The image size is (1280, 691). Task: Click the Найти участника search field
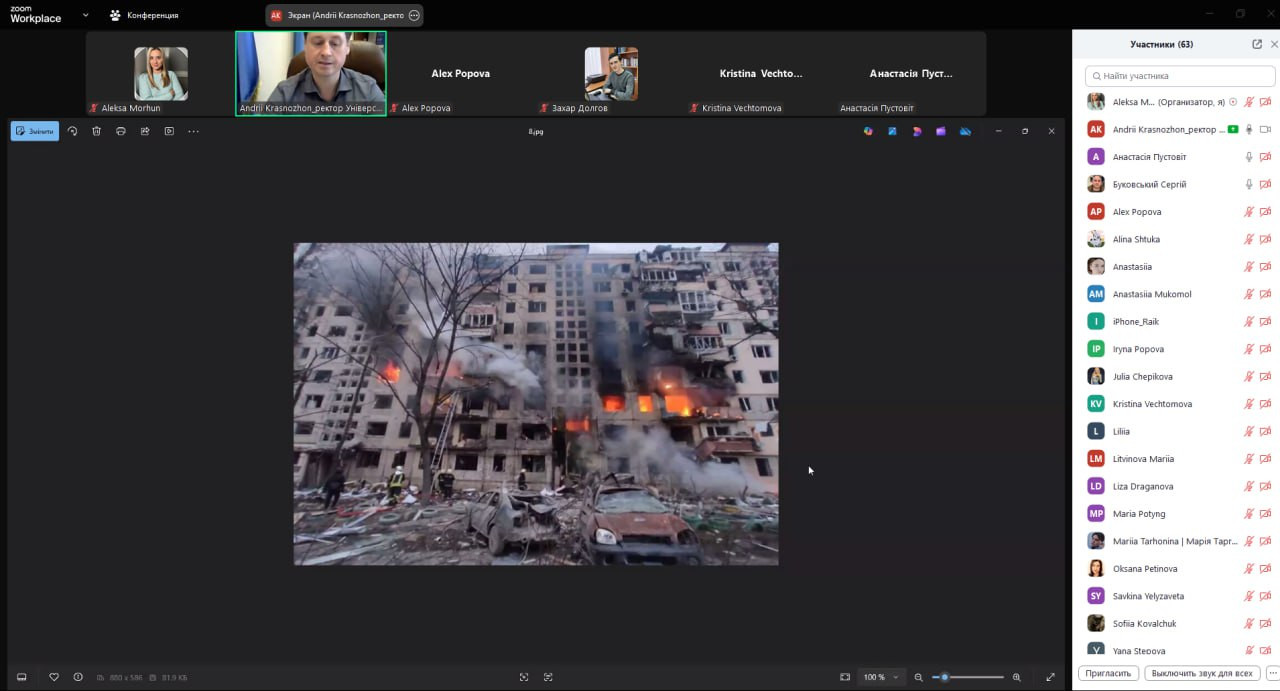coord(1180,76)
